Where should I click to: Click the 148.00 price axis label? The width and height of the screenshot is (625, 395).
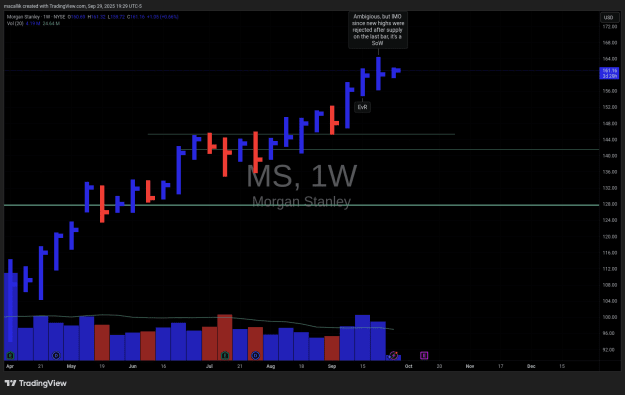tap(610, 123)
